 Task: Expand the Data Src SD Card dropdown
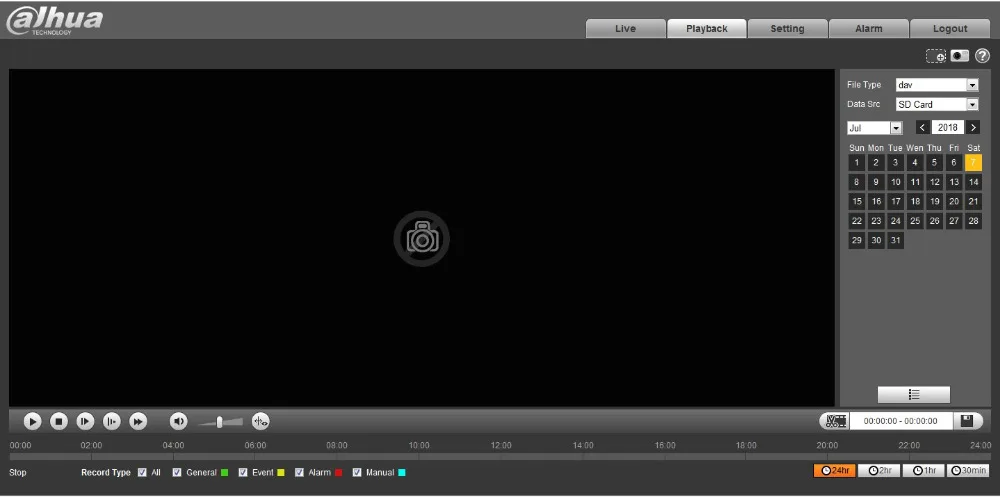coord(937,105)
